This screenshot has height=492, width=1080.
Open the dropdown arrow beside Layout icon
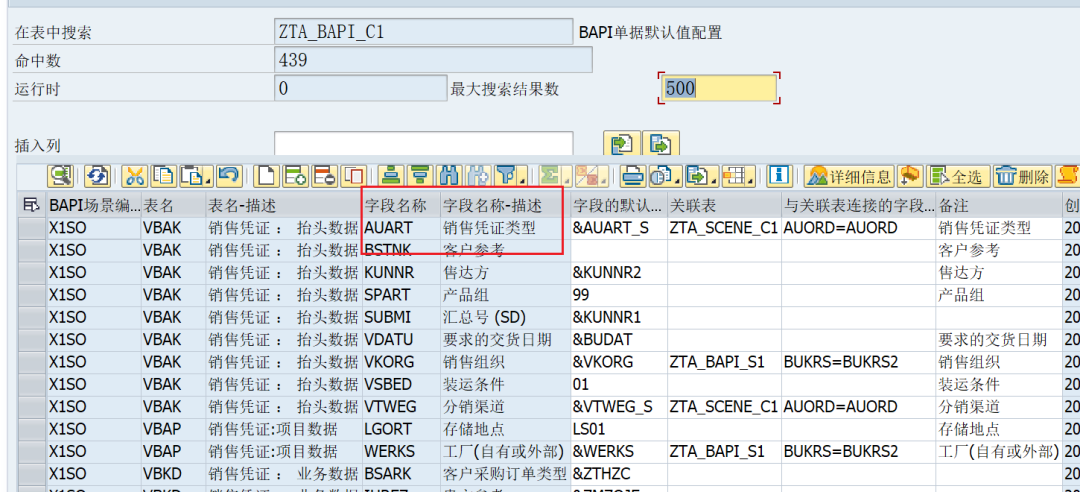751,181
